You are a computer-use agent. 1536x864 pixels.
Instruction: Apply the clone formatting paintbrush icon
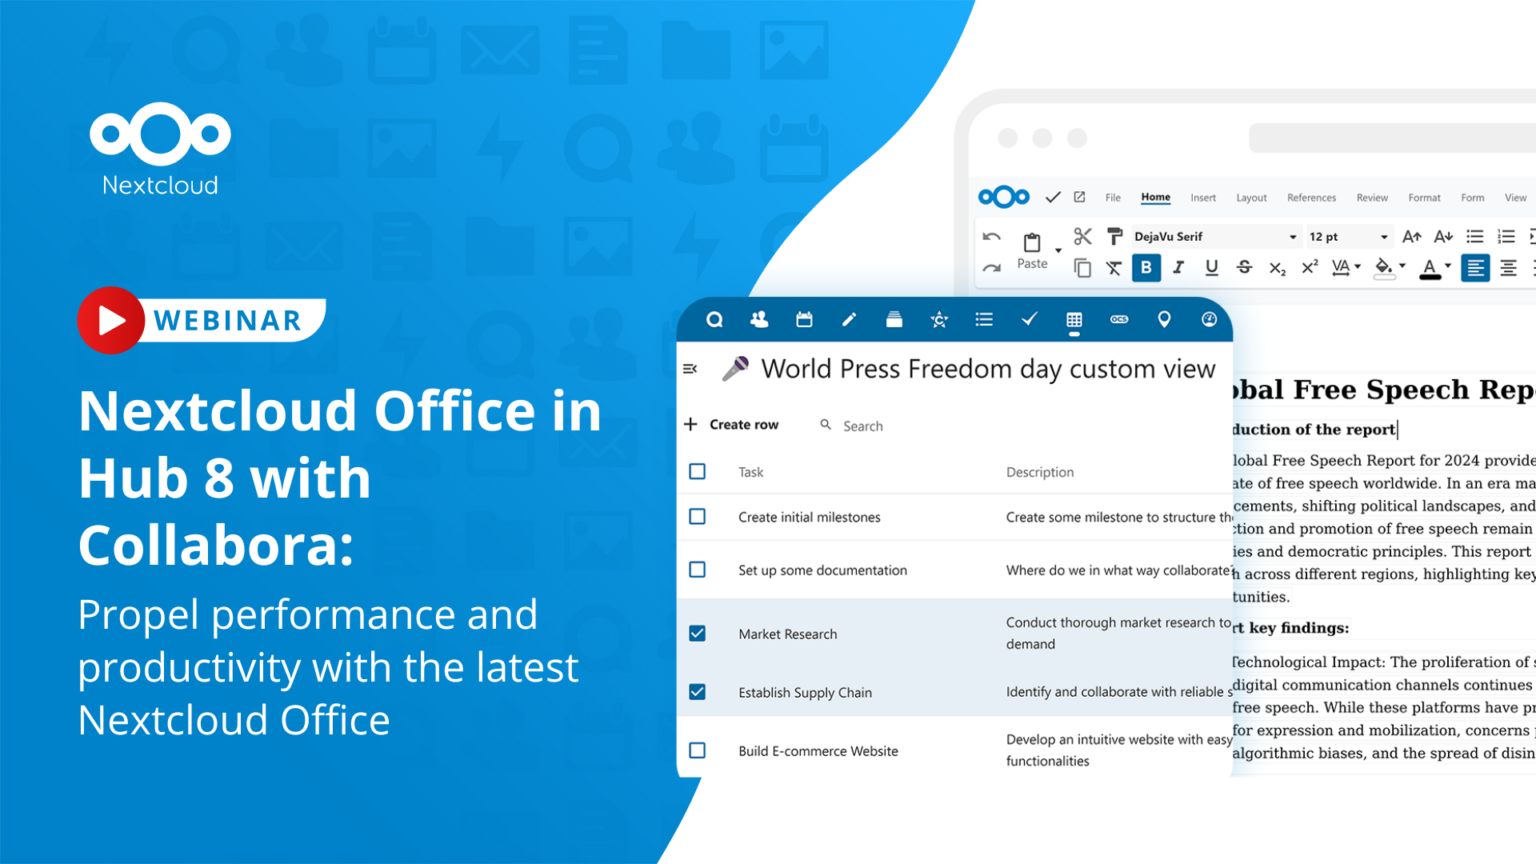[x=1114, y=236]
